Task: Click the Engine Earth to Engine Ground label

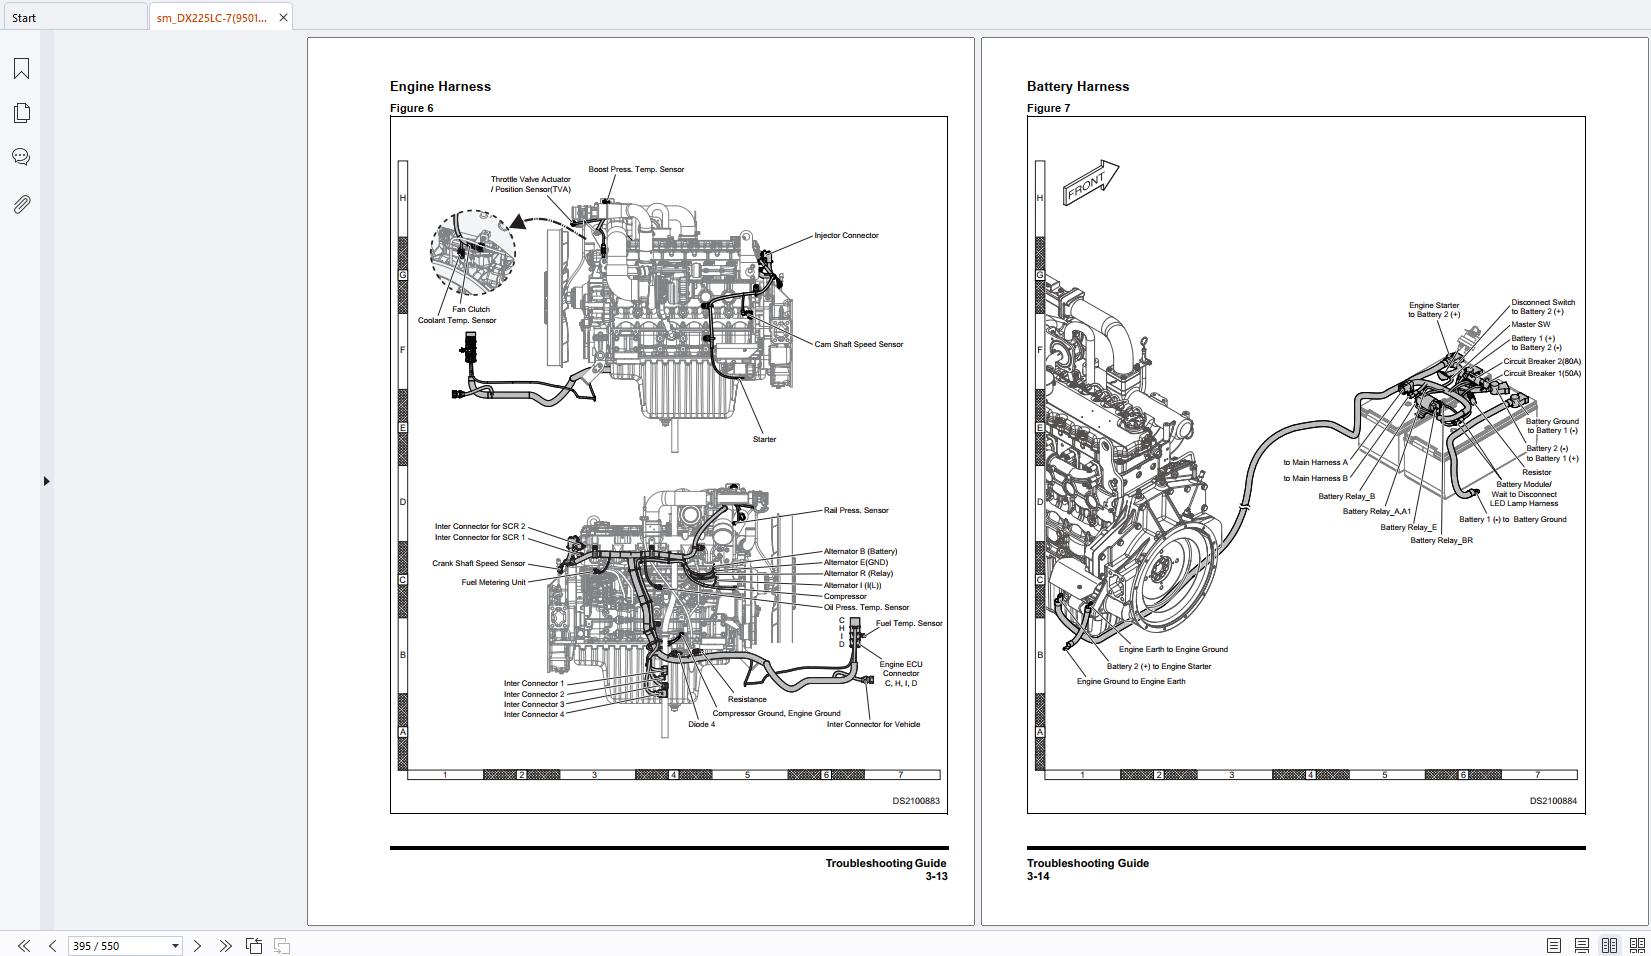Action: click(1173, 649)
